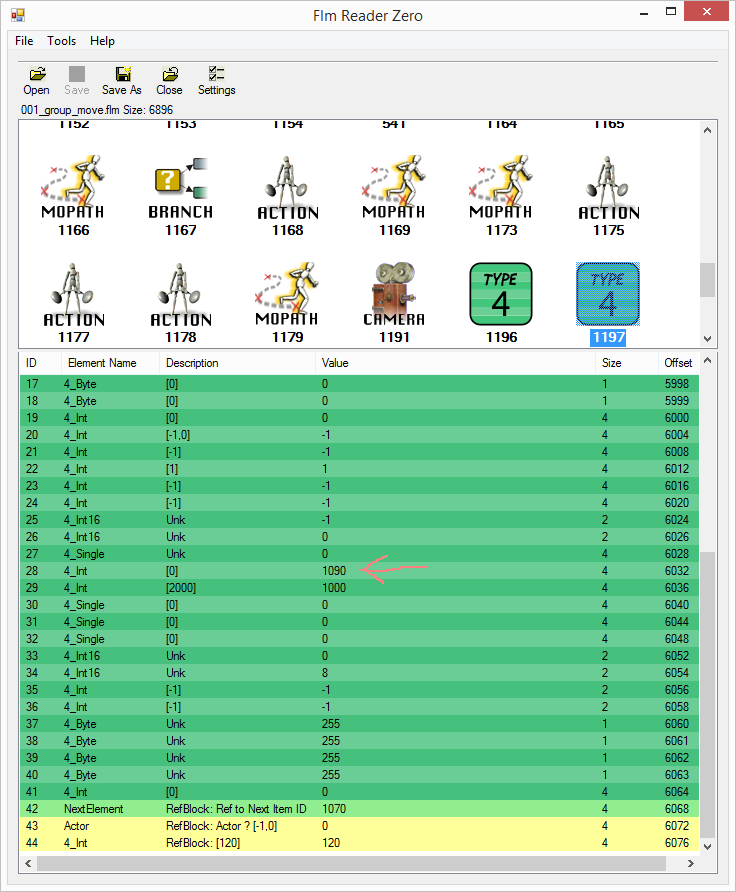Open the Settings toolbar icon
Screen dimensions: 736x892
(x=217, y=81)
